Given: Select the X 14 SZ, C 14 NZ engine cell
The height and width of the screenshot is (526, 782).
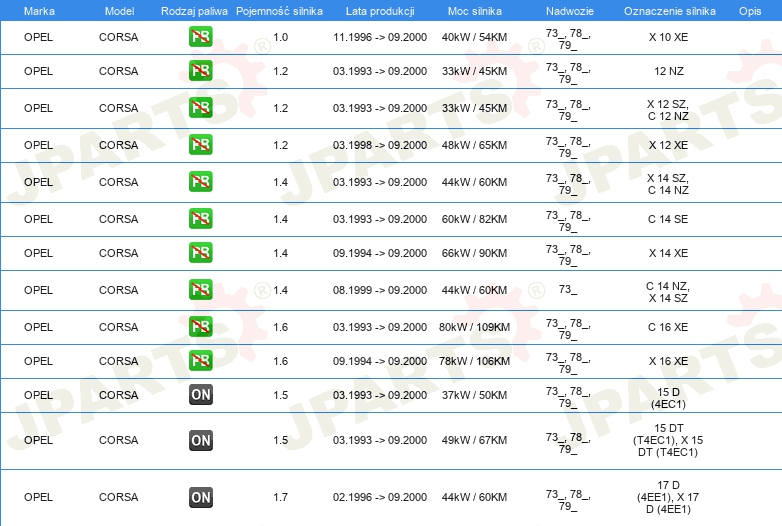Looking at the screenshot, I should click(668, 184).
